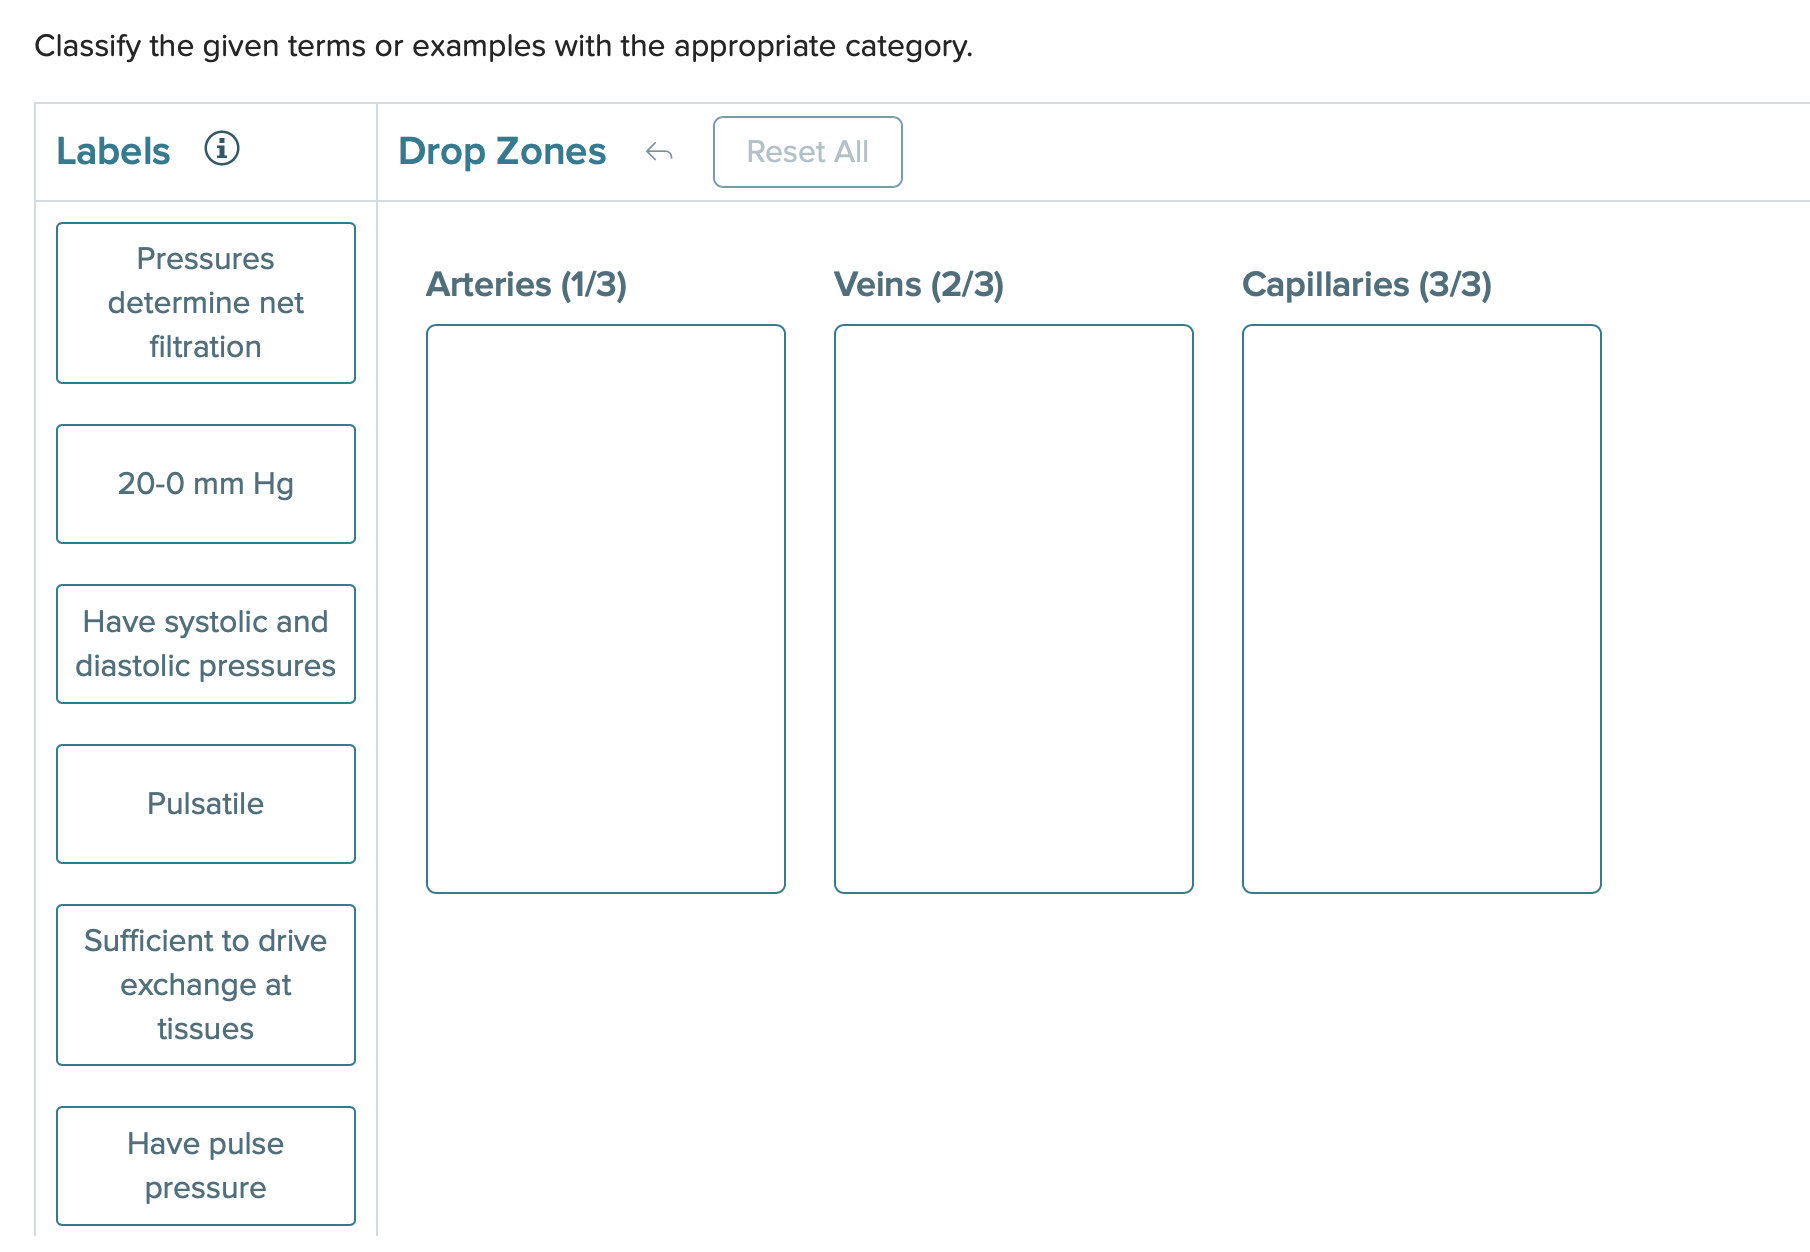Click the Capillaries (3/3) heading

(1367, 285)
